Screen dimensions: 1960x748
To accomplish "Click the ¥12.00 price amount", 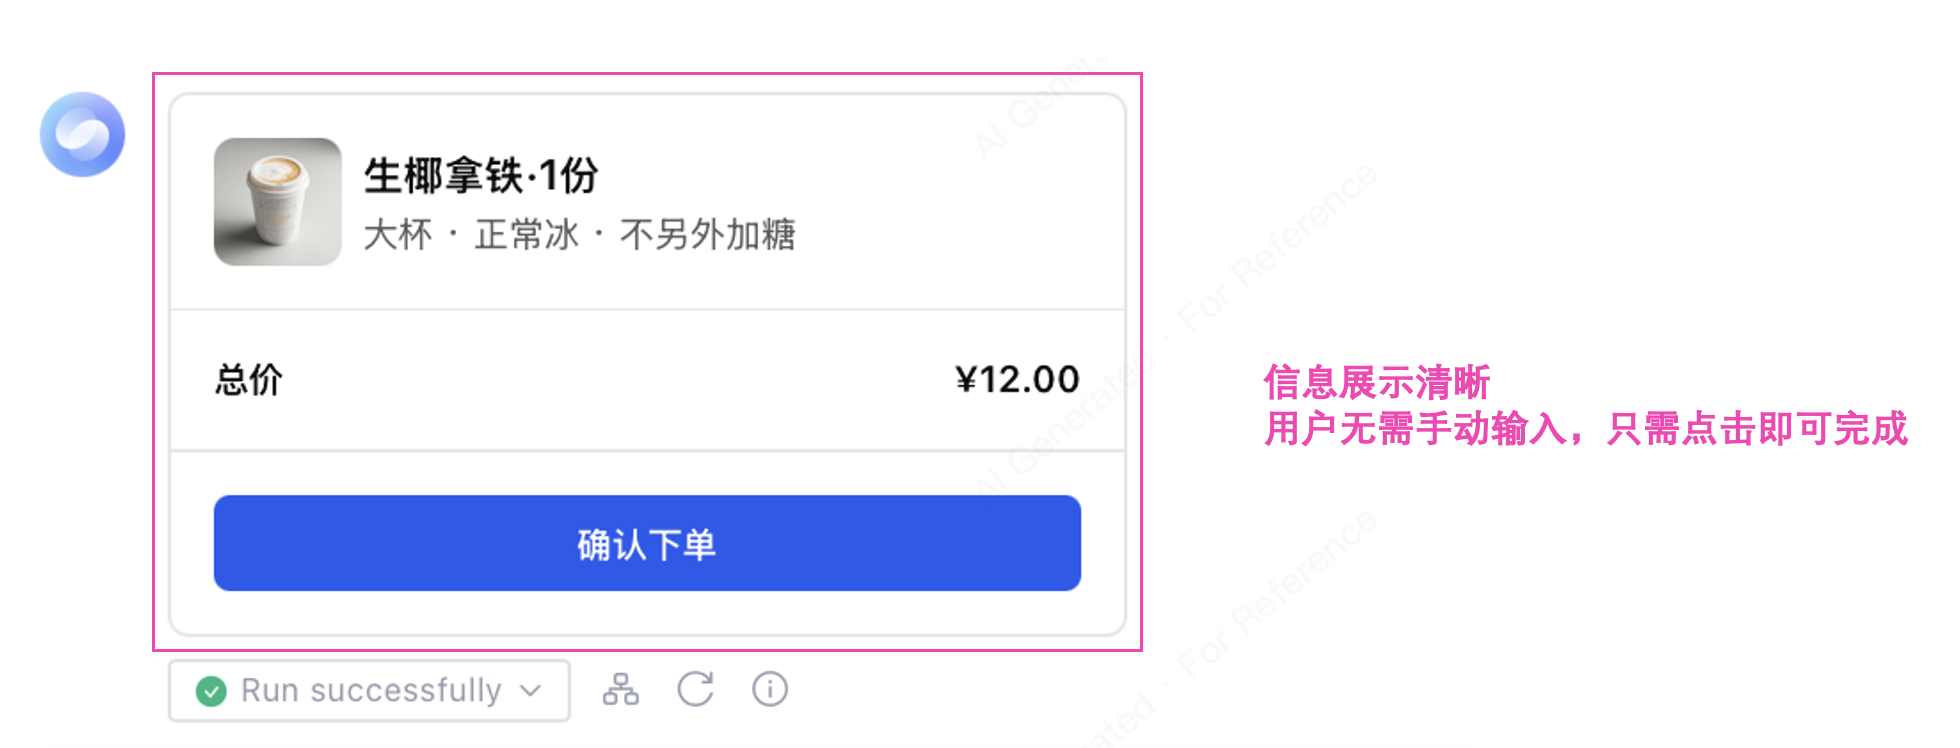I will click(x=1016, y=380).
